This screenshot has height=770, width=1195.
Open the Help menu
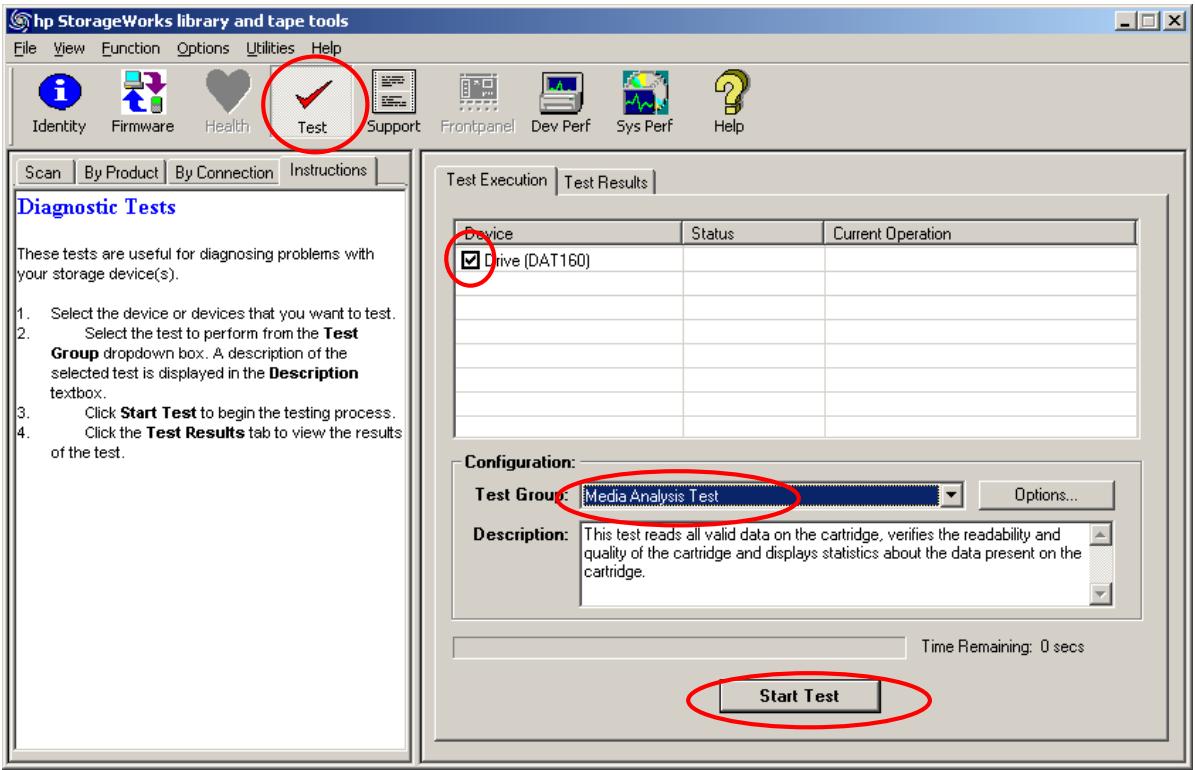tap(326, 48)
